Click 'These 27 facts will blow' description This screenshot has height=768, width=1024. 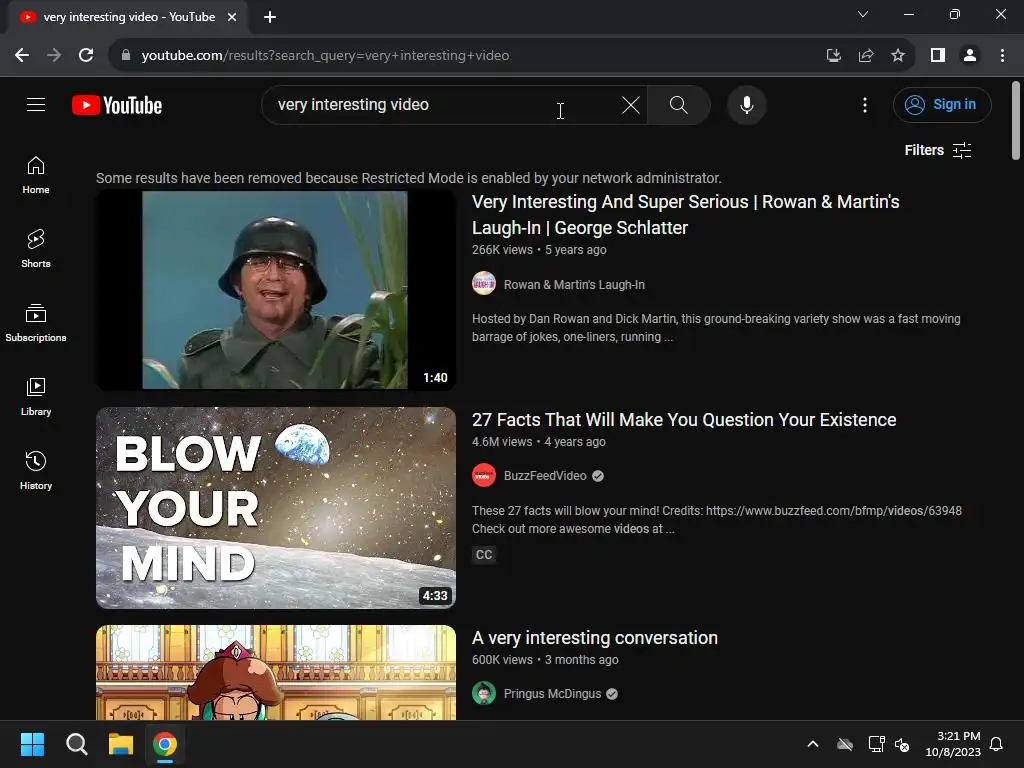[717, 520]
